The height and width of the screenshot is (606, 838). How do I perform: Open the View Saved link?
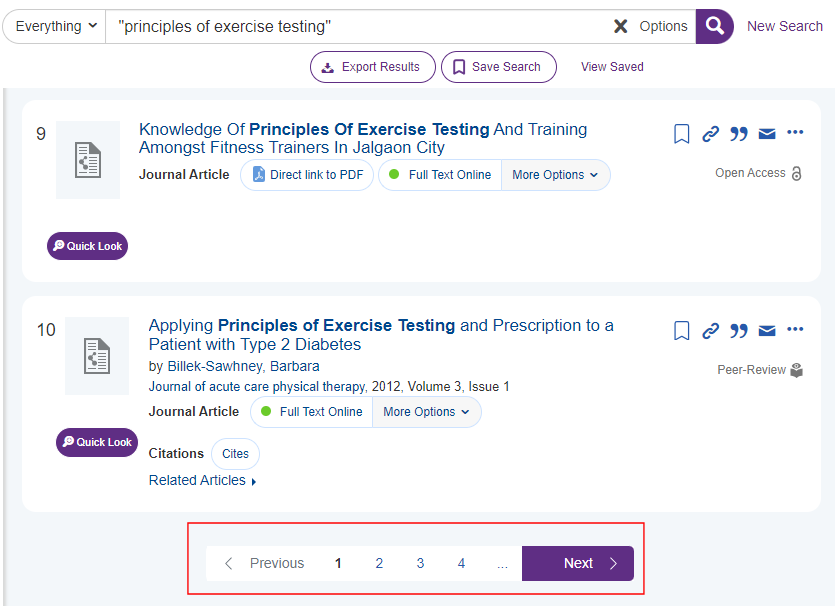pyautogui.click(x=612, y=67)
